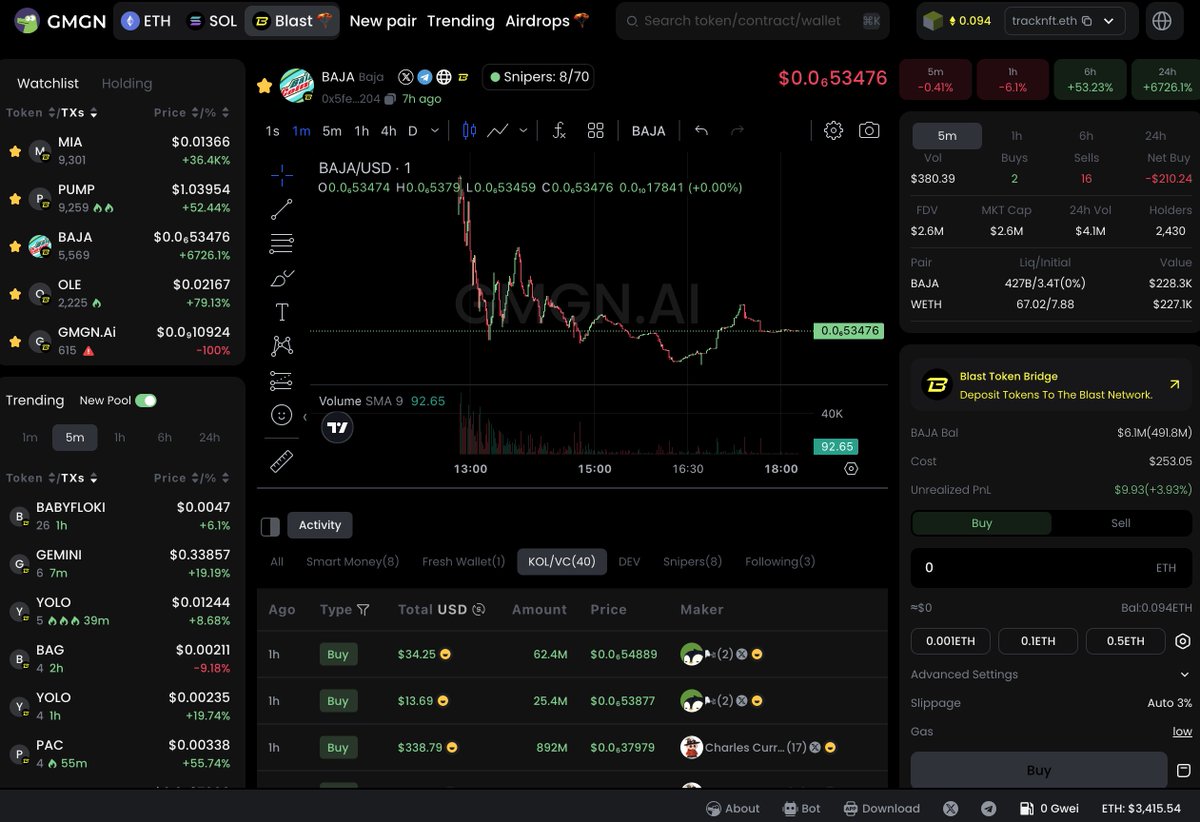Open language globe icon in header
The image size is (1200, 822).
pyautogui.click(x=1162, y=21)
